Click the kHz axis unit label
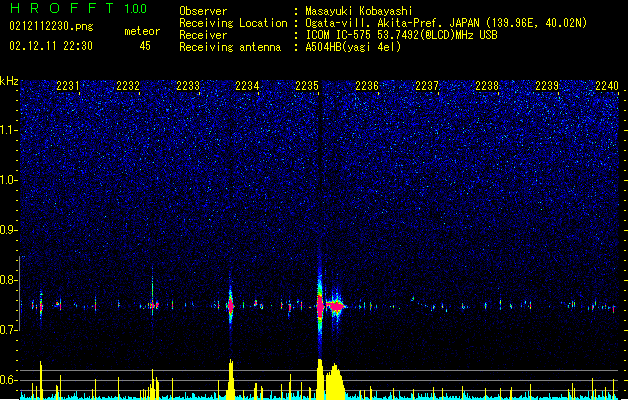Image resolution: width=629 pixels, height=400 pixels. click(9, 81)
